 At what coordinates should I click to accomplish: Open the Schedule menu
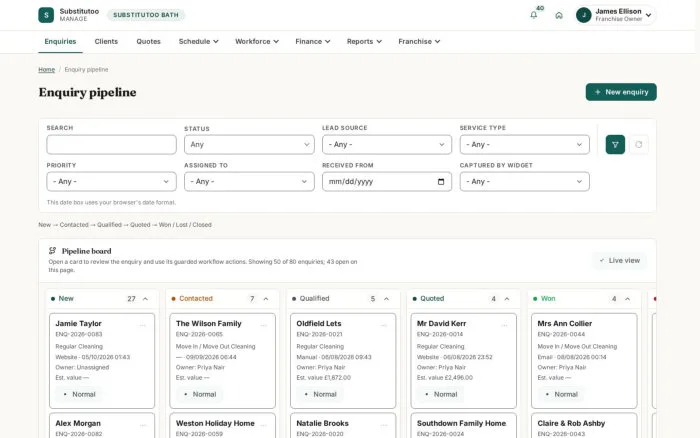click(x=199, y=42)
